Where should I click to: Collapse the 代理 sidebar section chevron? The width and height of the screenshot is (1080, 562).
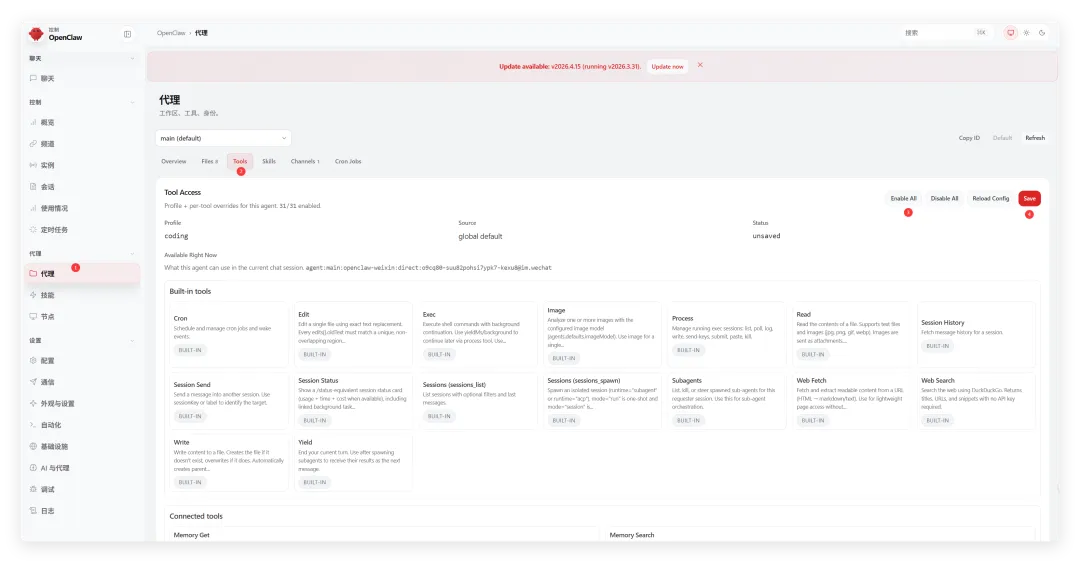(x=132, y=253)
